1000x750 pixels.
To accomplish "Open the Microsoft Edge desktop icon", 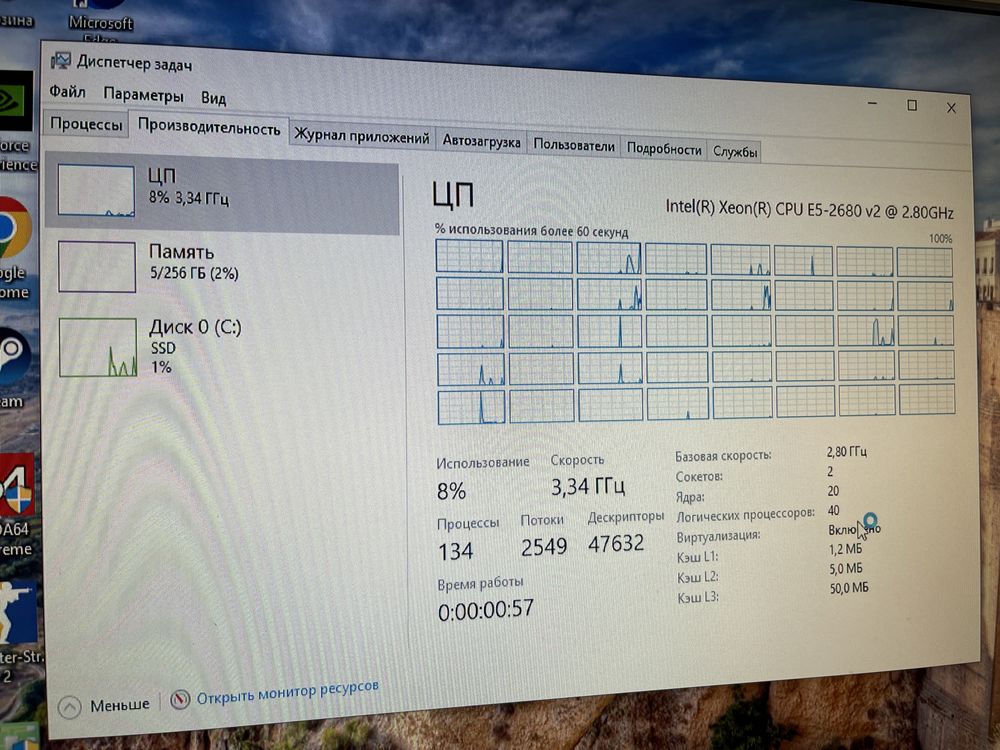I will 100,21.
